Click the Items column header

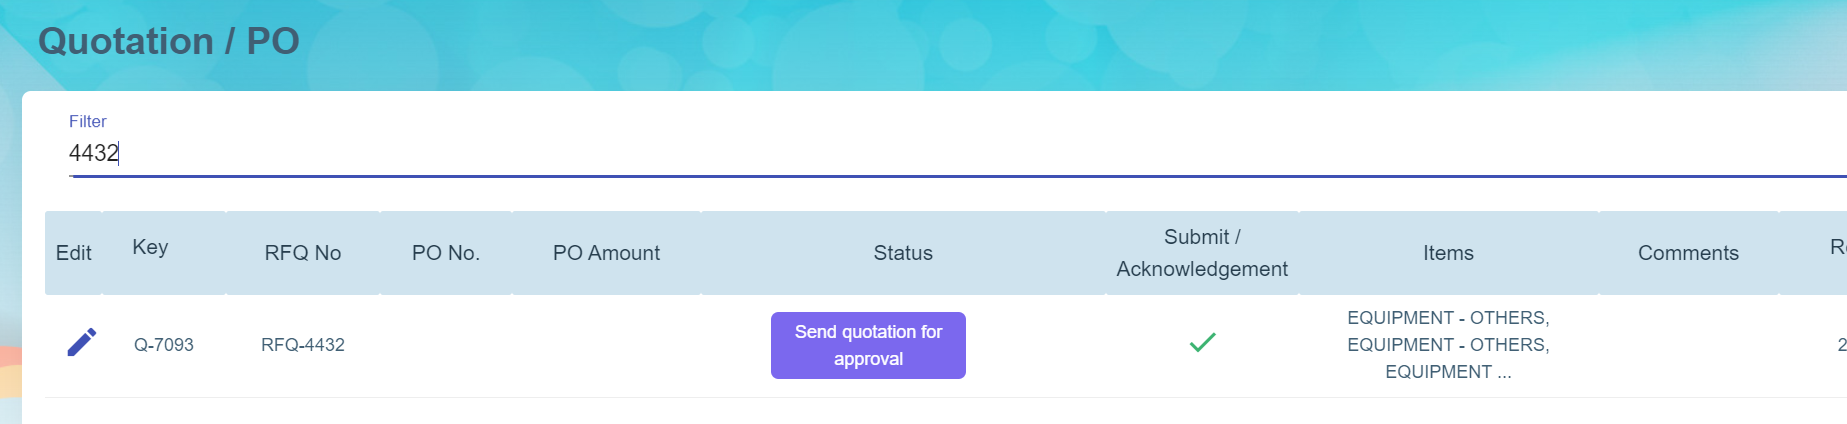click(x=1447, y=253)
